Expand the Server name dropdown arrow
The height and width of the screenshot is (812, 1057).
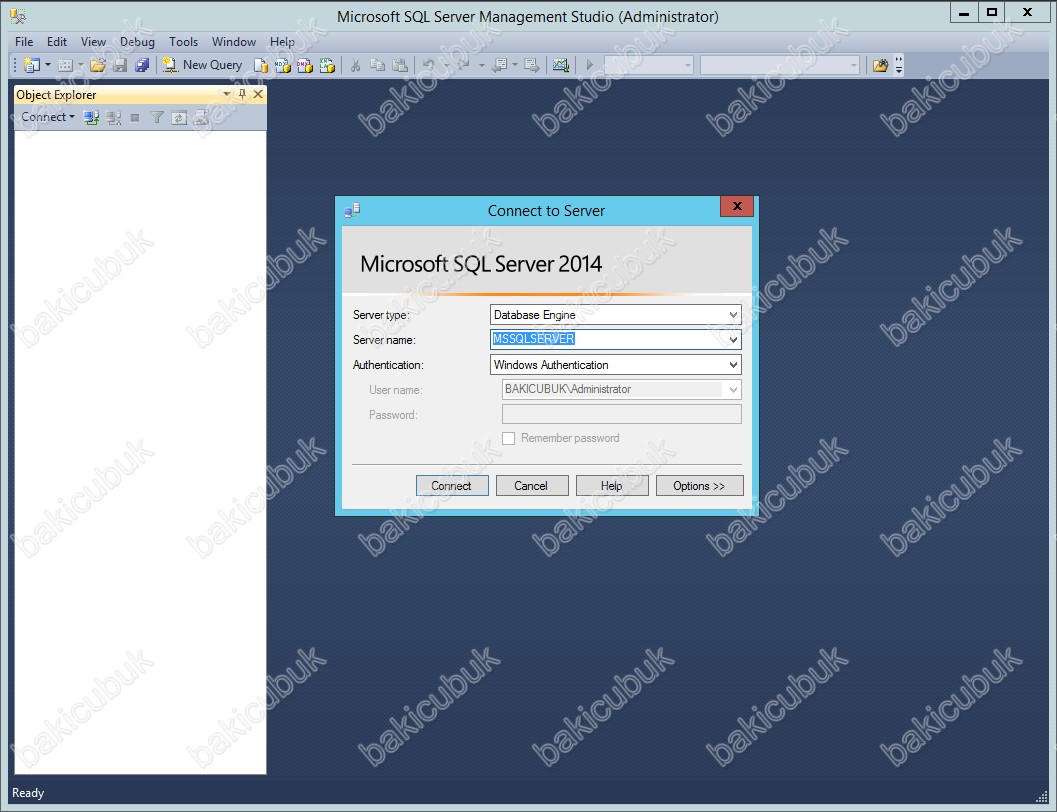click(733, 340)
